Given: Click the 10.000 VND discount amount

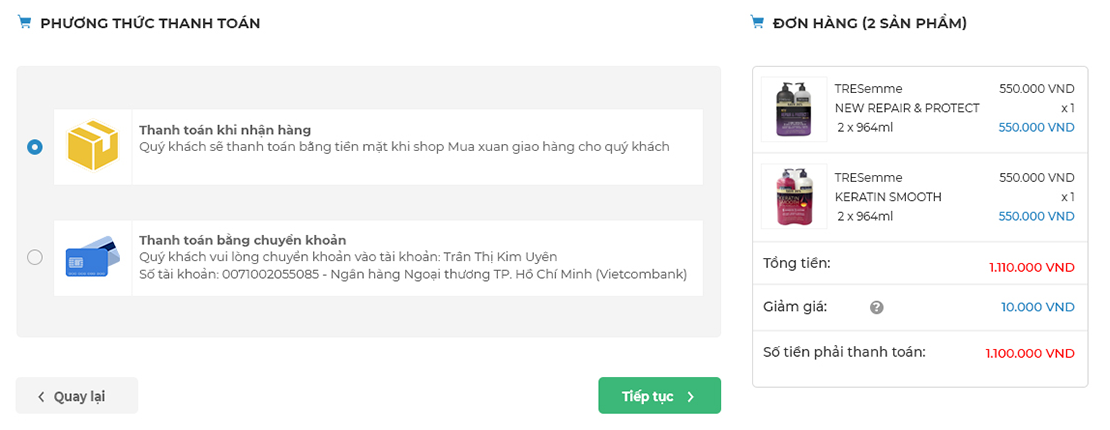Looking at the screenshot, I should [1038, 307].
